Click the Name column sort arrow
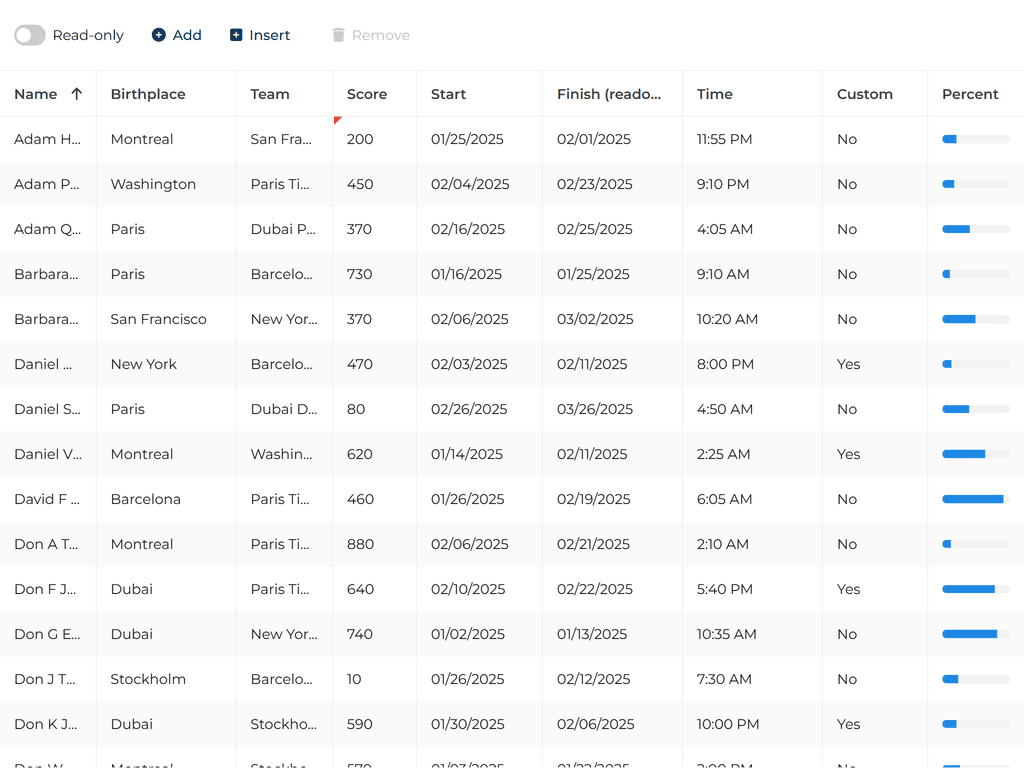This screenshot has width=1024, height=768. [77, 94]
